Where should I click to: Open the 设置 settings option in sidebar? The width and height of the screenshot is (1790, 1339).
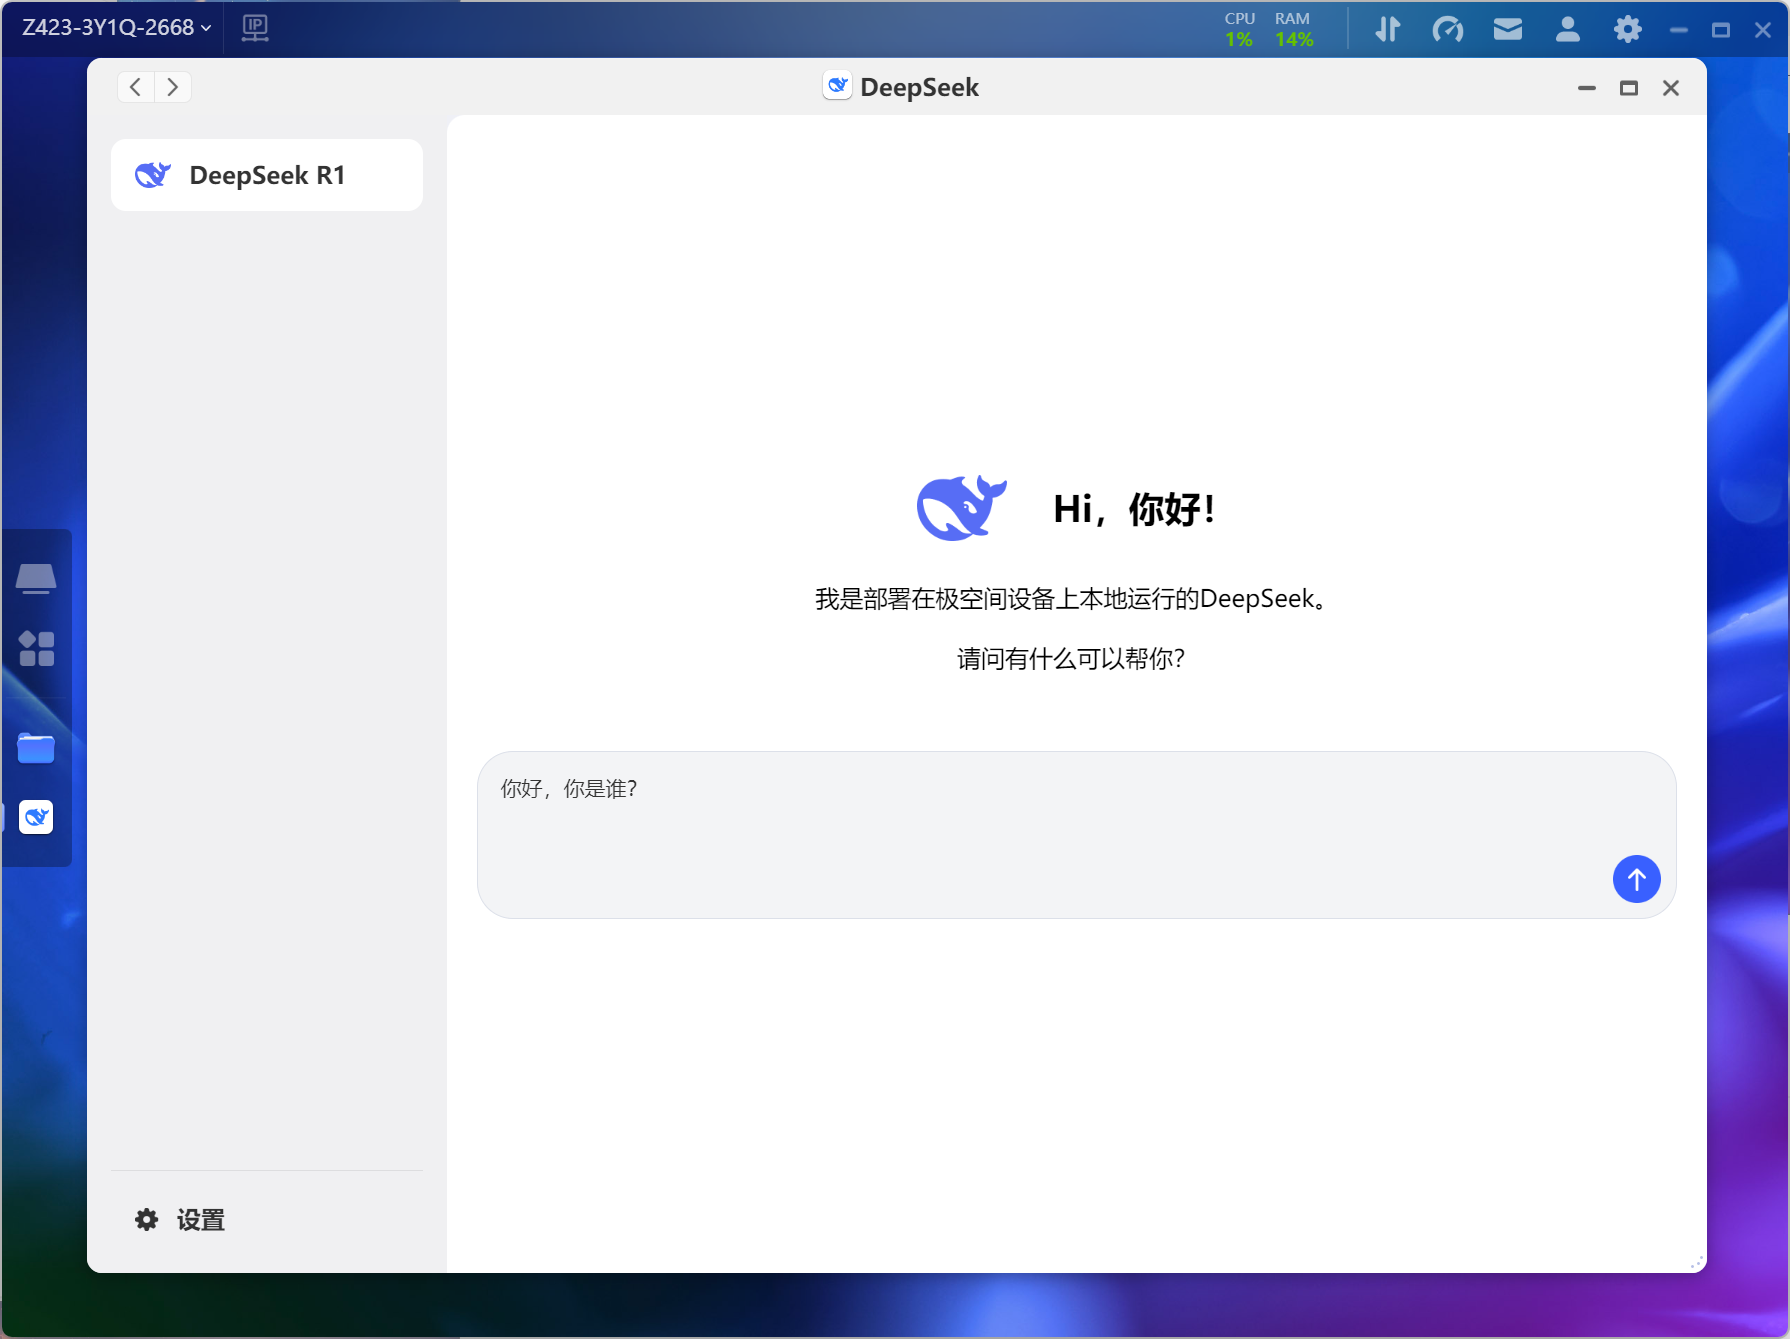(180, 1220)
